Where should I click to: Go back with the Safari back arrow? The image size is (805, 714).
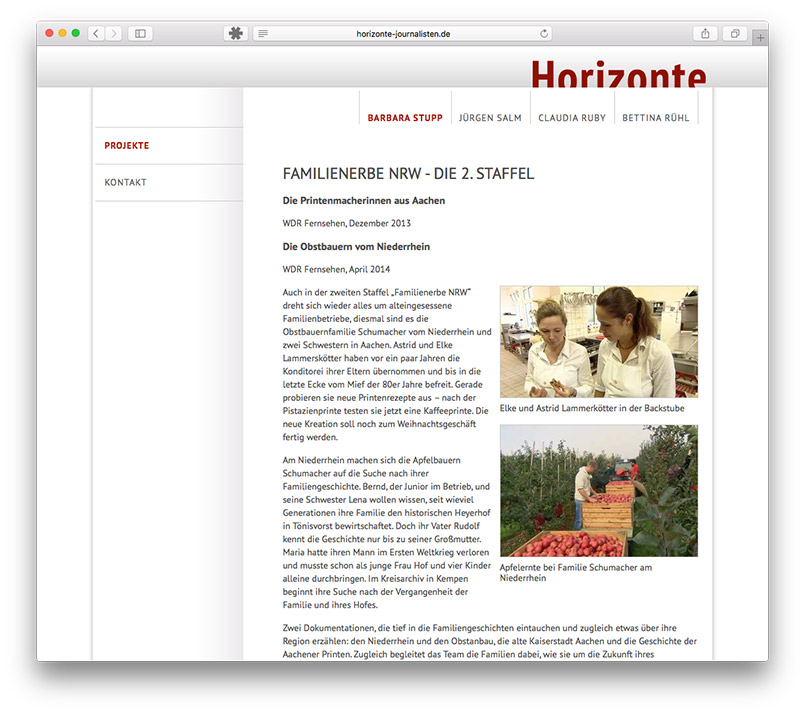96,33
